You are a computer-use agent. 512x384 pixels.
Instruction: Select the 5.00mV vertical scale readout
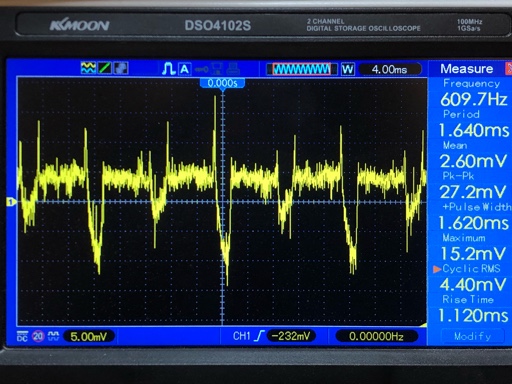point(89,336)
